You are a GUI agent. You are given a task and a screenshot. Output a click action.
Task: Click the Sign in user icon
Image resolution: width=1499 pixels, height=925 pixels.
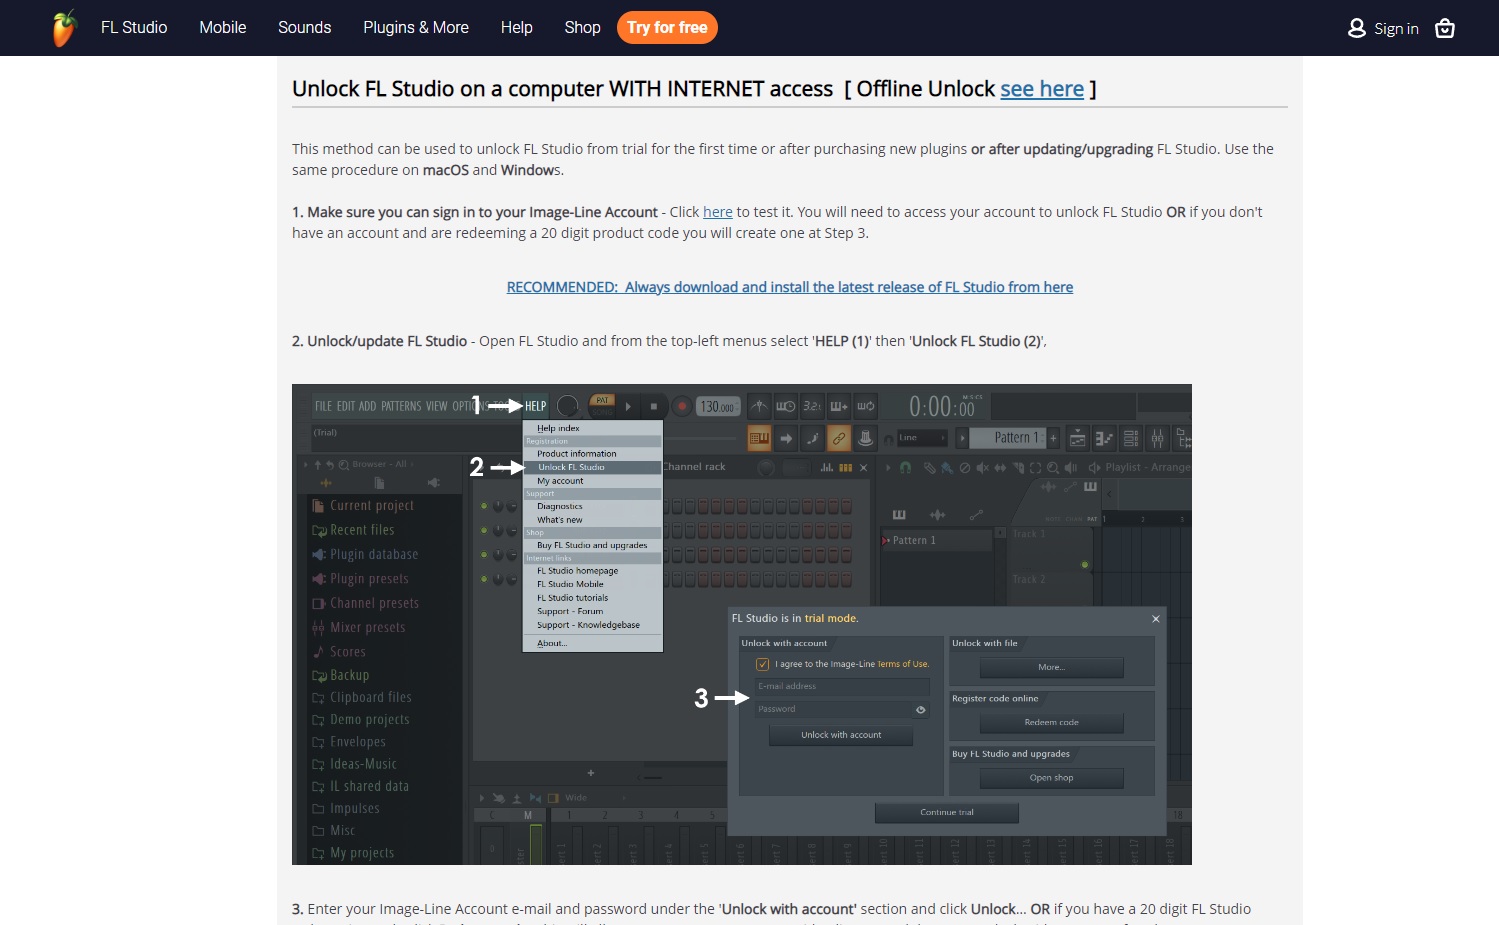click(x=1356, y=28)
